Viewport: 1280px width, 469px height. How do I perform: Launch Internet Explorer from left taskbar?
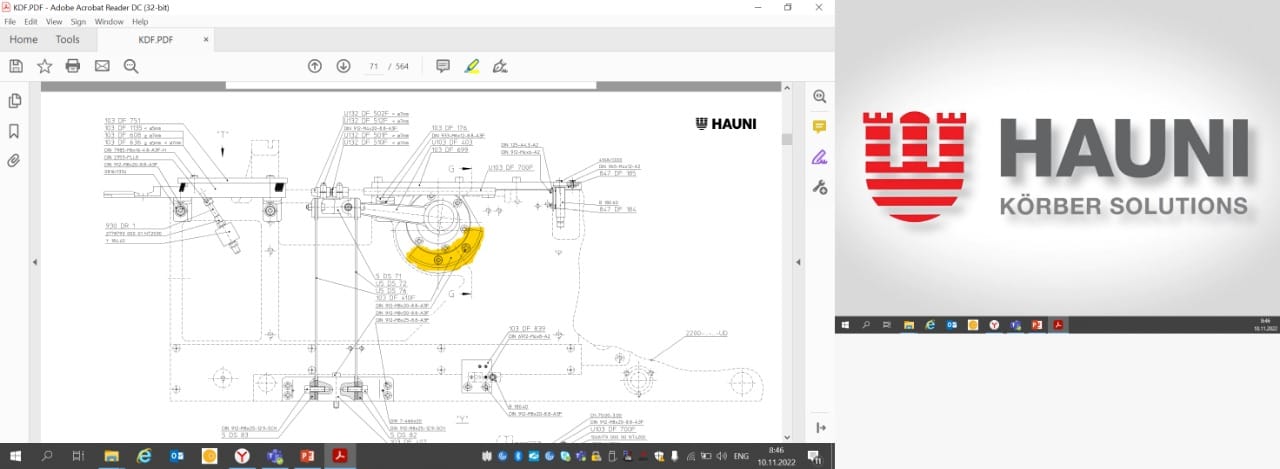pyautogui.click(x=144, y=456)
